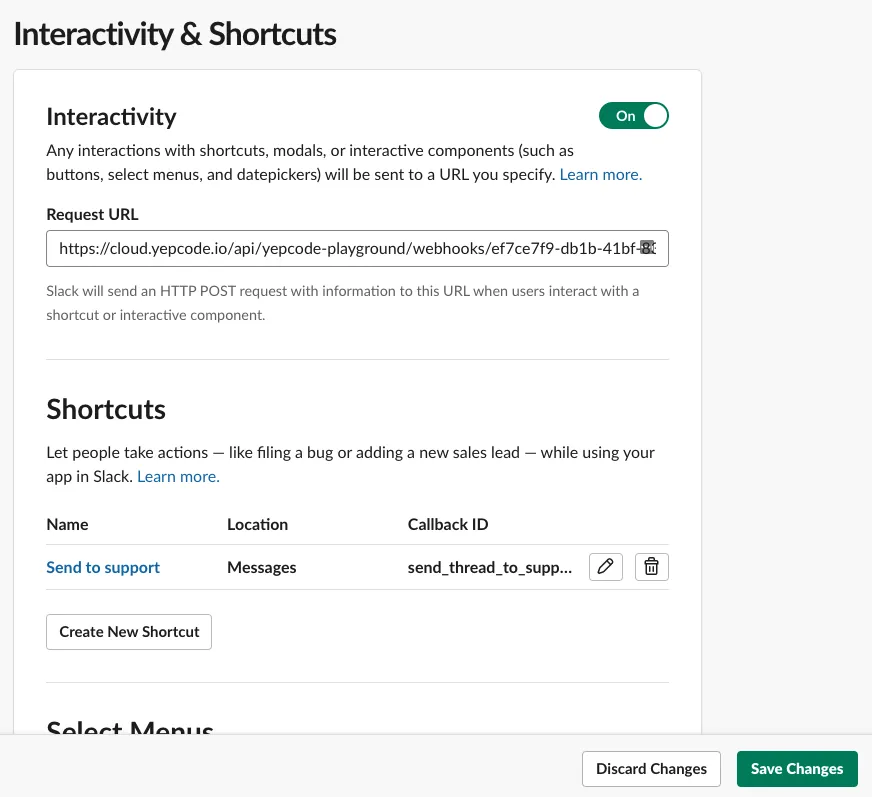Click the Name column header

click(67, 524)
